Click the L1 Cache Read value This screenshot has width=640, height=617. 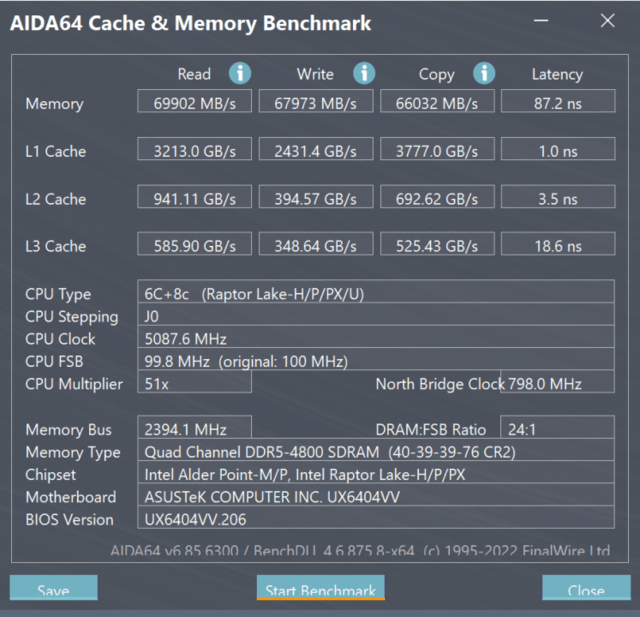[x=196, y=151]
